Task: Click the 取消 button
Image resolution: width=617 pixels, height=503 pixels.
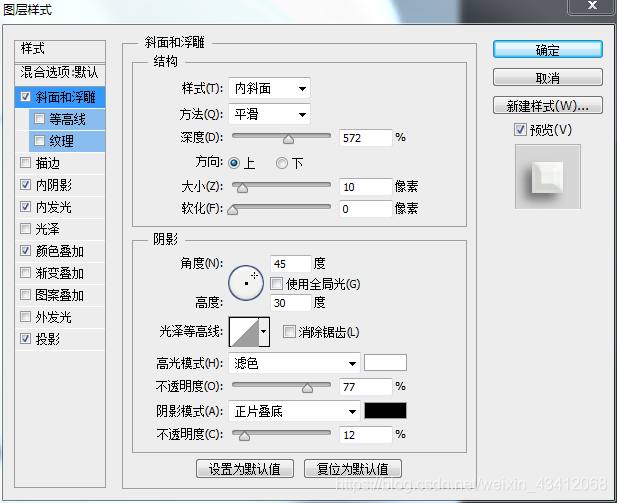Action: pyautogui.click(x=547, y=78)
